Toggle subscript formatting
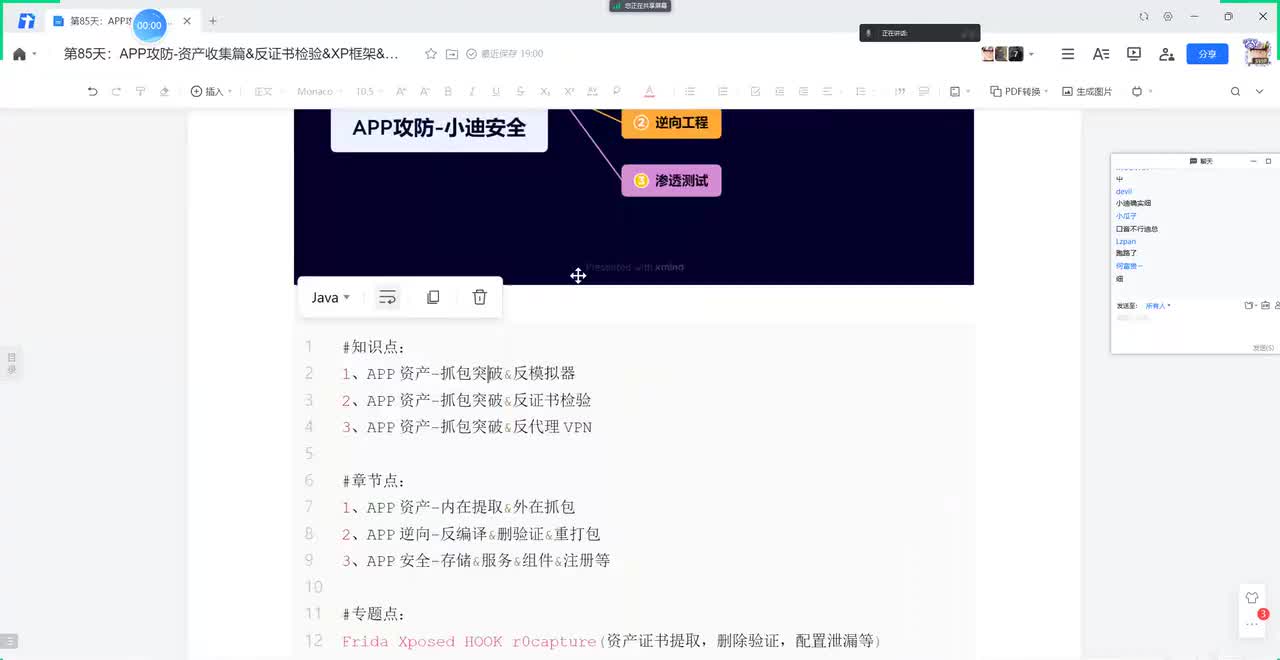 [545, 91]
